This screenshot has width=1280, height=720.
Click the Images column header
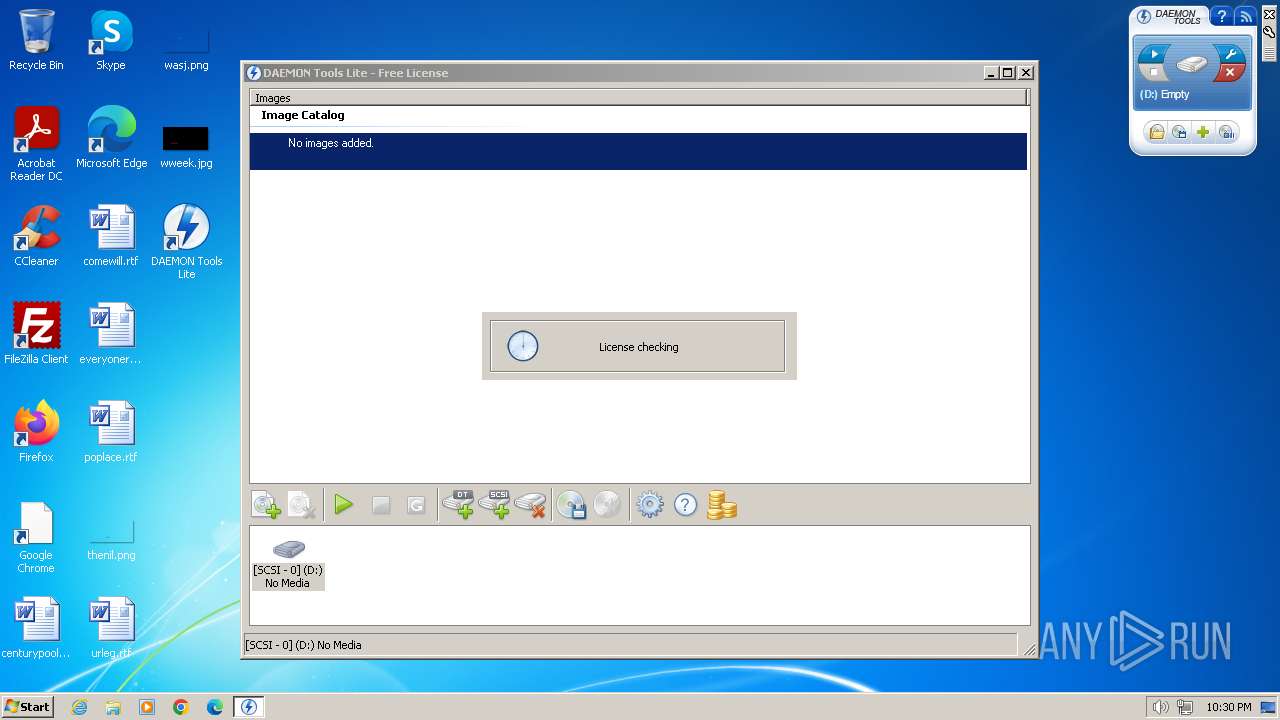(x=638, y=98)
